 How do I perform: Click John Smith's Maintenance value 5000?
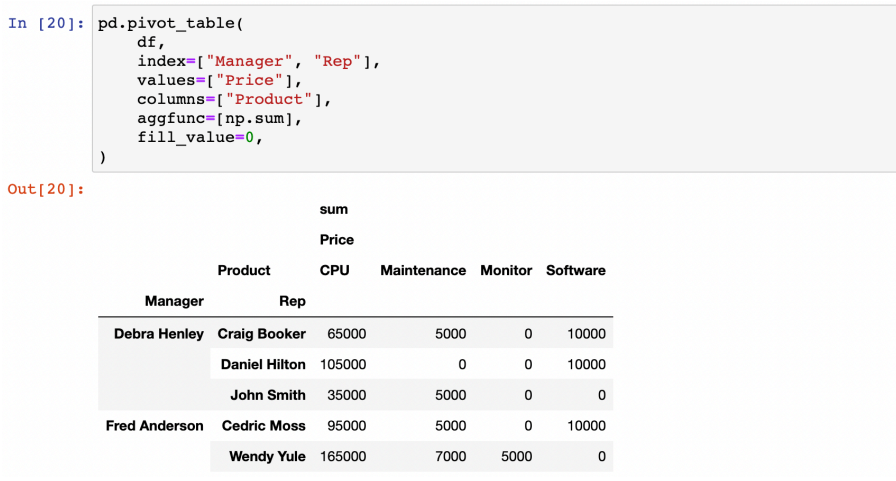(450, 395)
